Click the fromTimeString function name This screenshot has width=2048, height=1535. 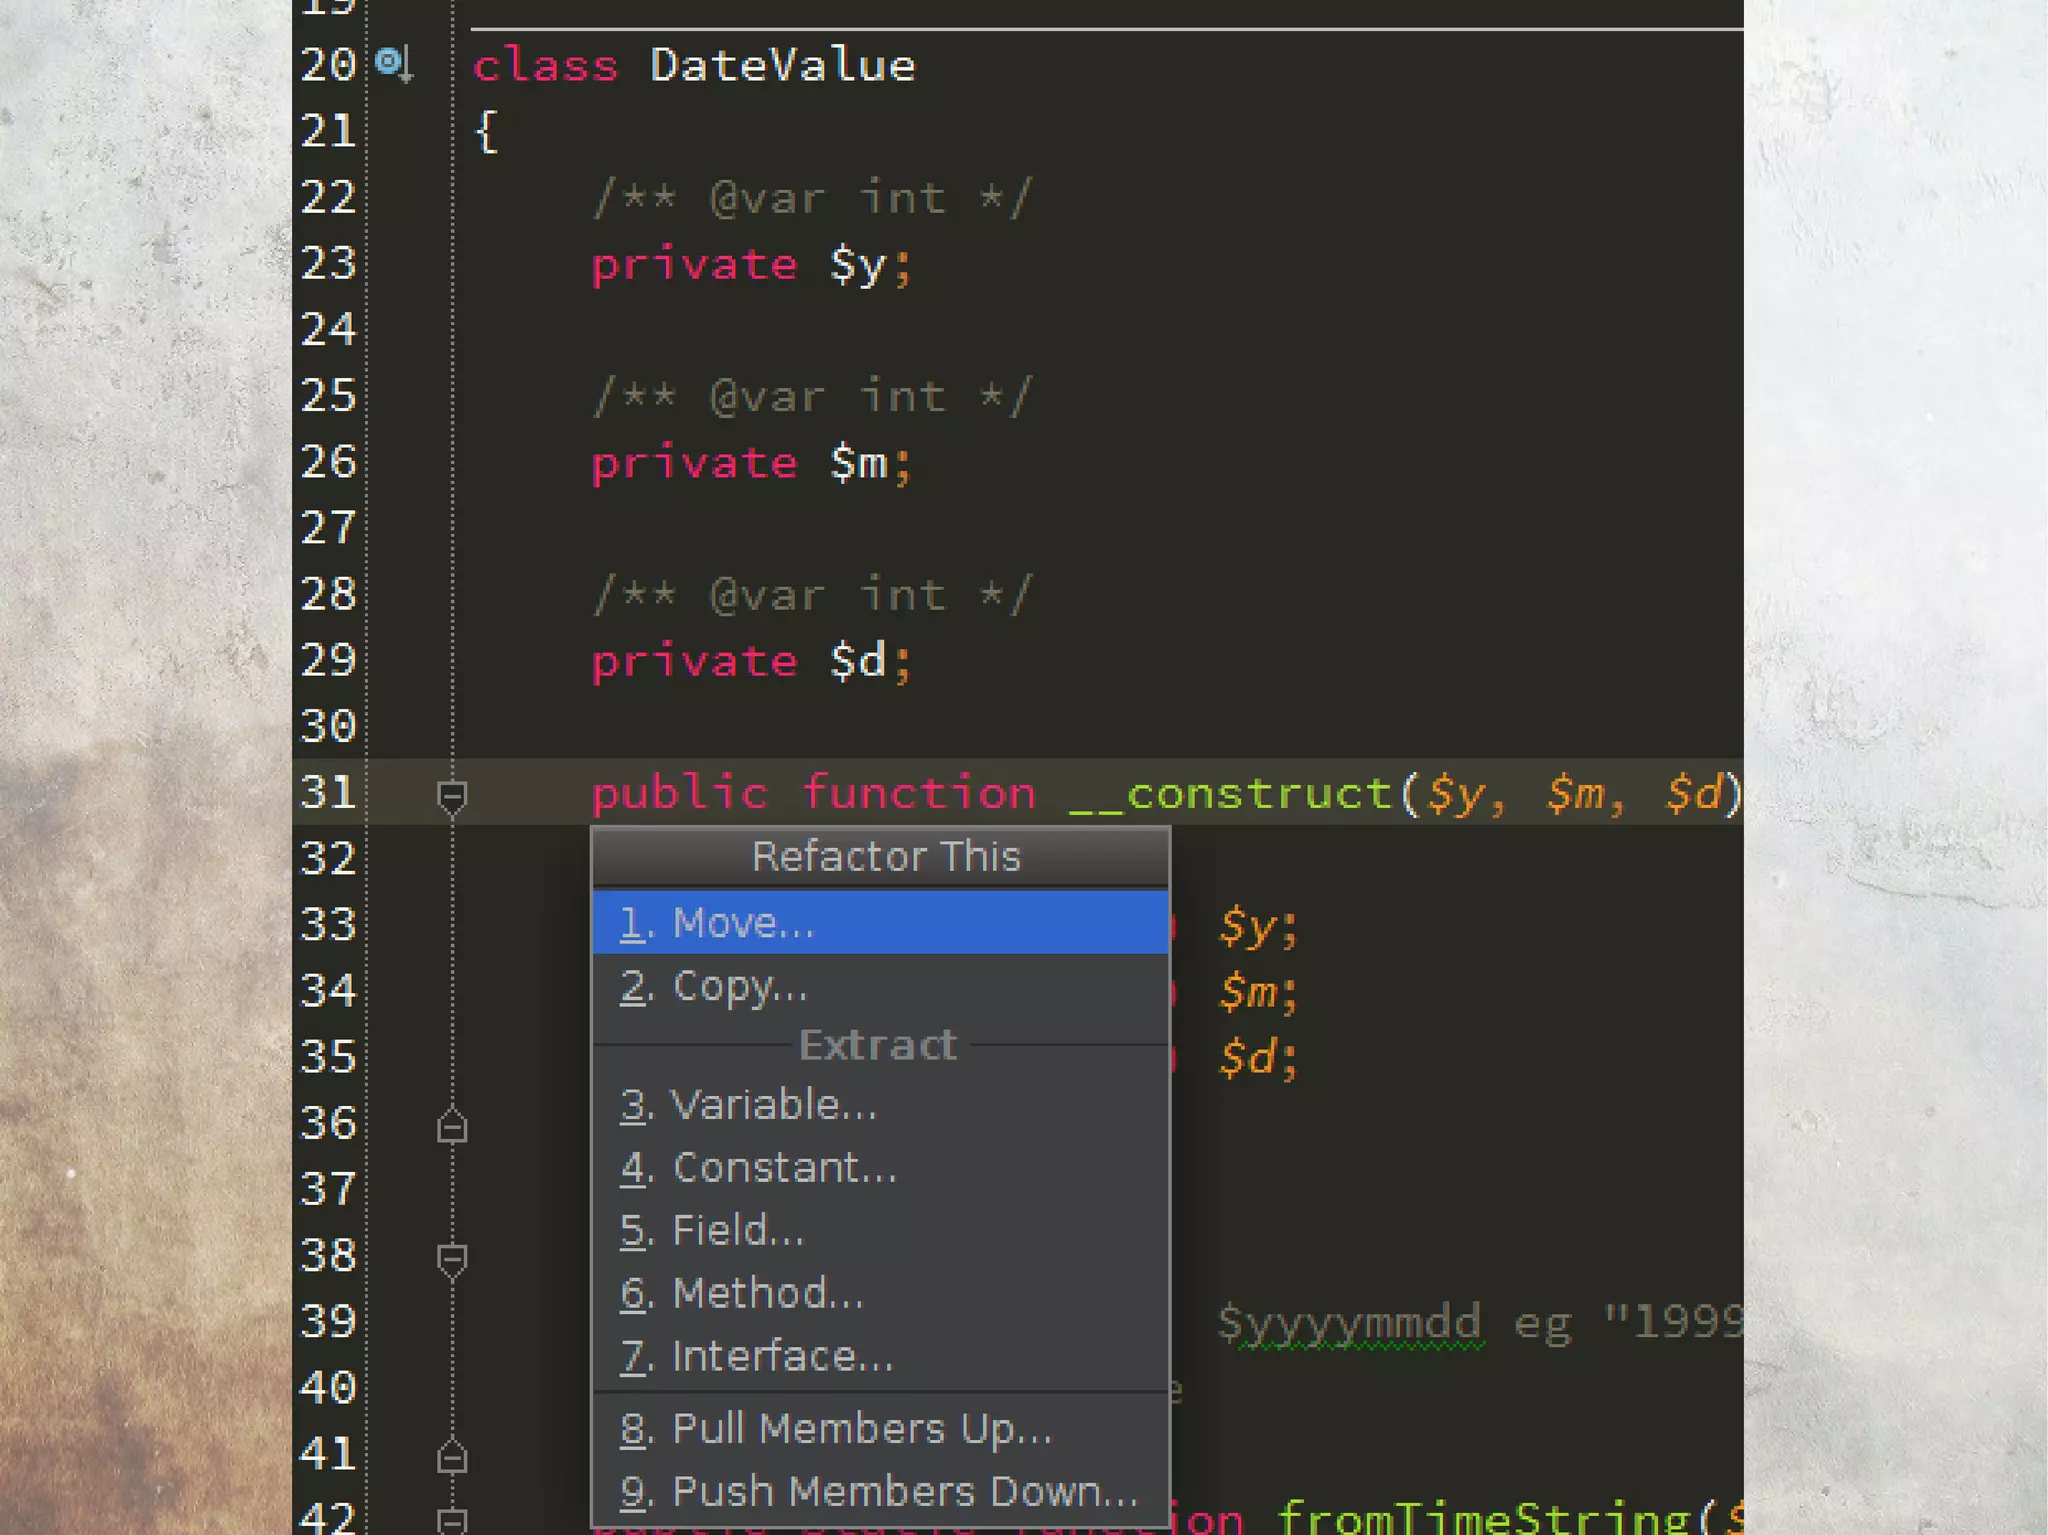(x=1485, y=1518)
